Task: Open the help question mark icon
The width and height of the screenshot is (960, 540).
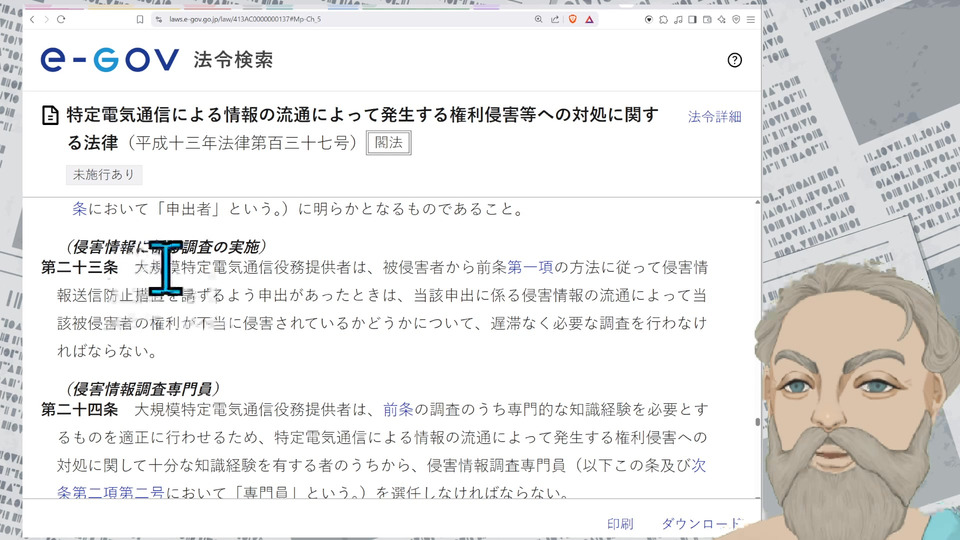Action: (735, 60)
